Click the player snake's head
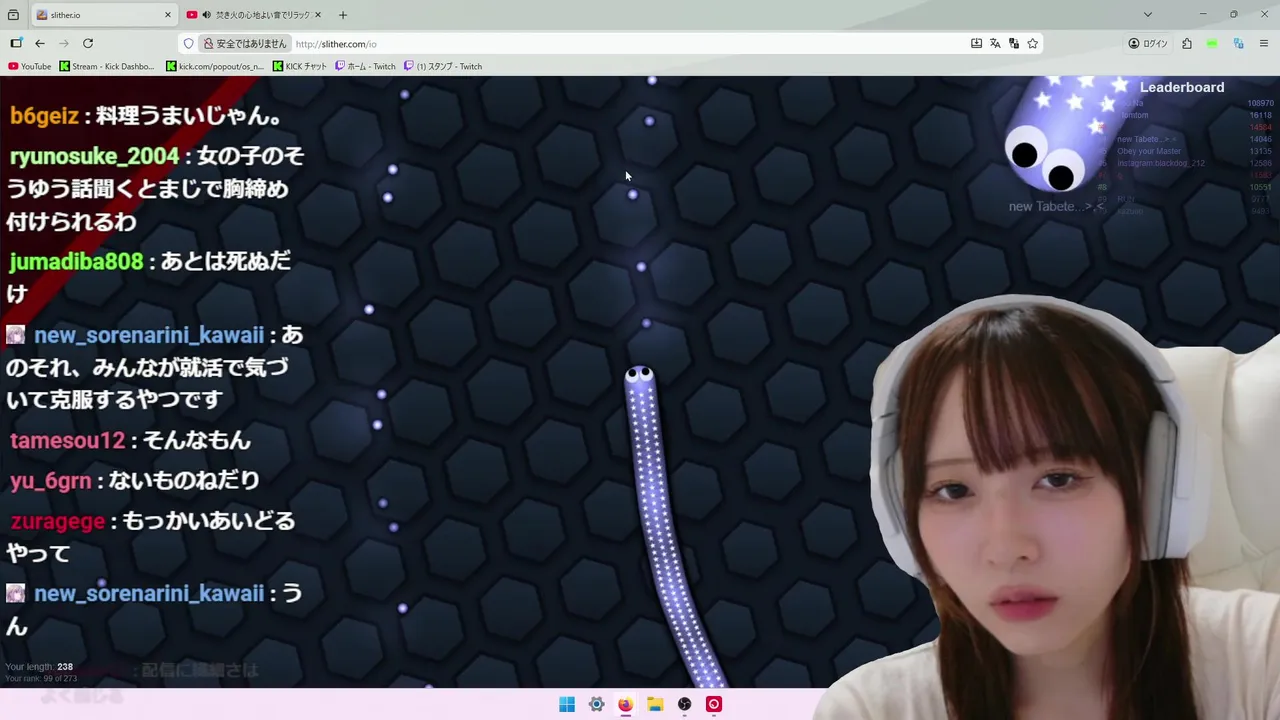1280x720 pixels. (x=639, y=376)
